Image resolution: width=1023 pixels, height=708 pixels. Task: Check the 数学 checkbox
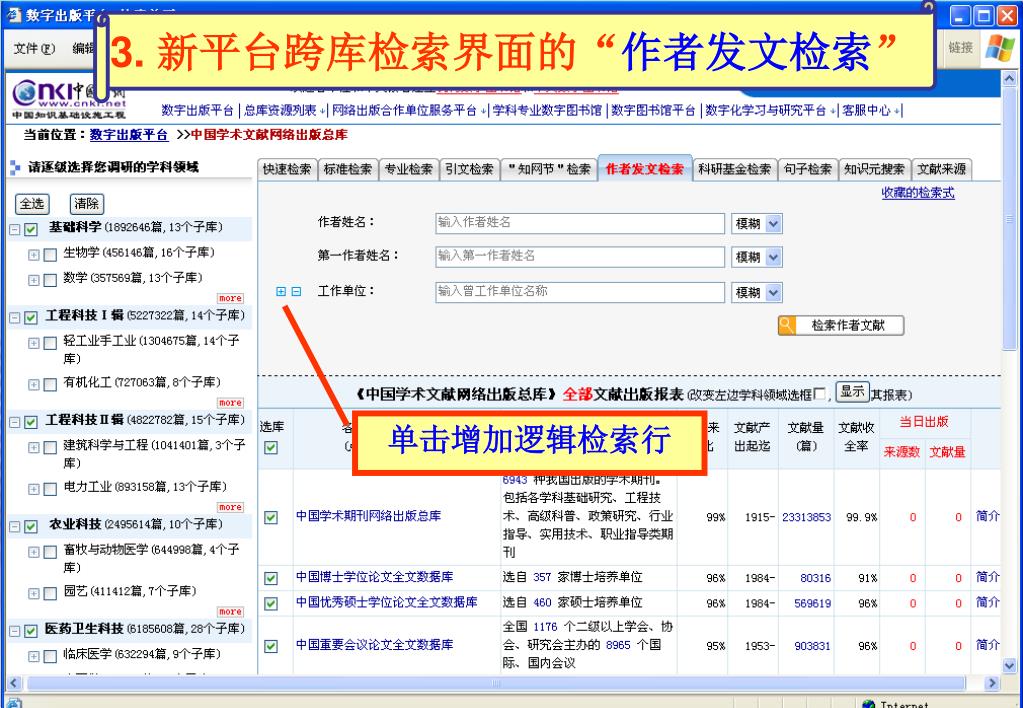click(x=50, y=281)
